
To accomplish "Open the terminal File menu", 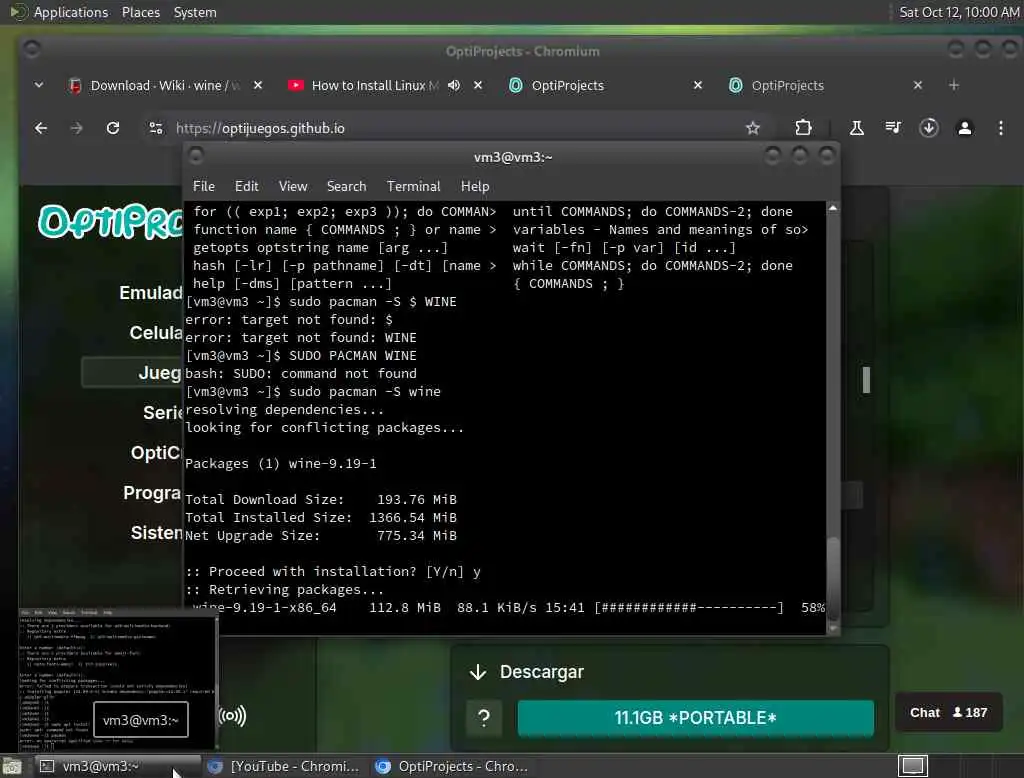I will tap(204, 186).
